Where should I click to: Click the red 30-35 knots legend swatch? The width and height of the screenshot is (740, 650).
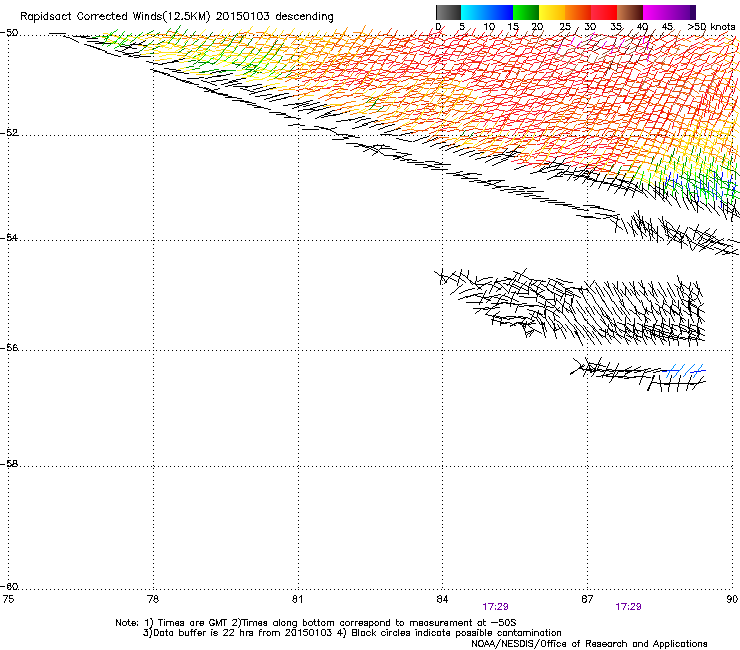click(604, 12)
